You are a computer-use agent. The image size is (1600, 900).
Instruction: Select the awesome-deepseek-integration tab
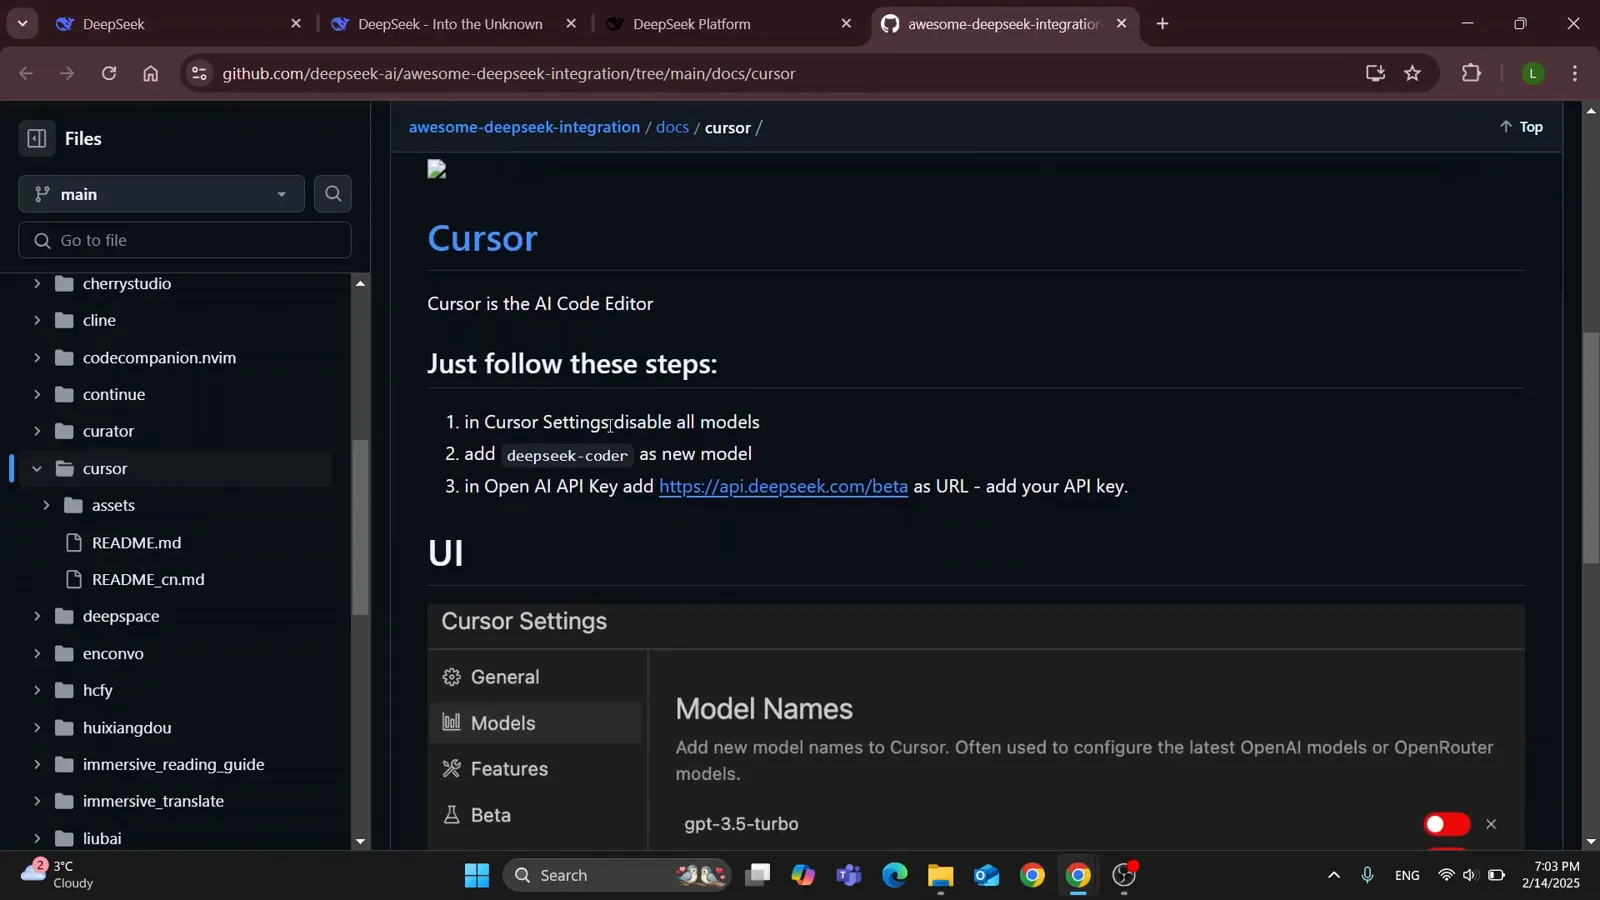(1003, 24)
